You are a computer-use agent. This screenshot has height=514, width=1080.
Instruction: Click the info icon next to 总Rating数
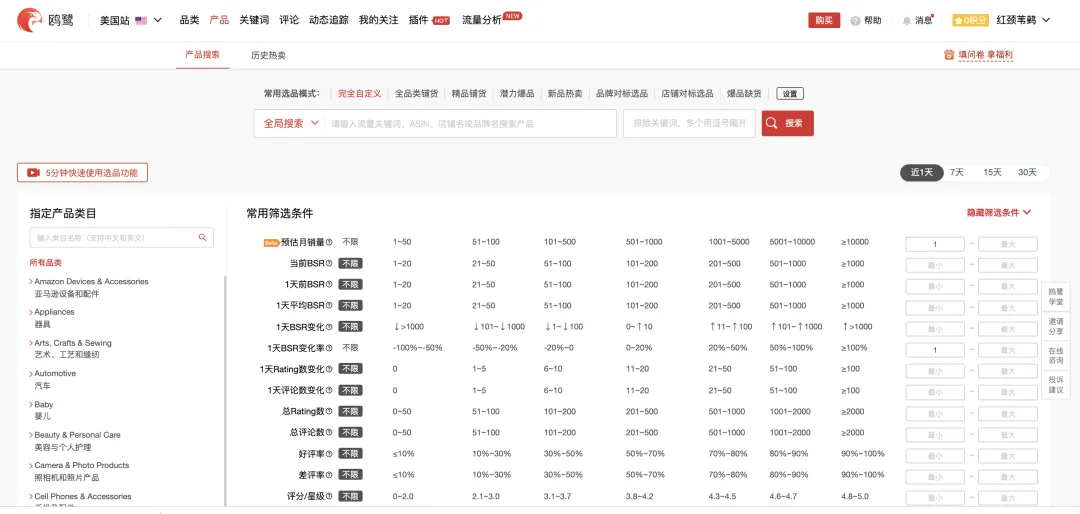[x=329, y=411]
